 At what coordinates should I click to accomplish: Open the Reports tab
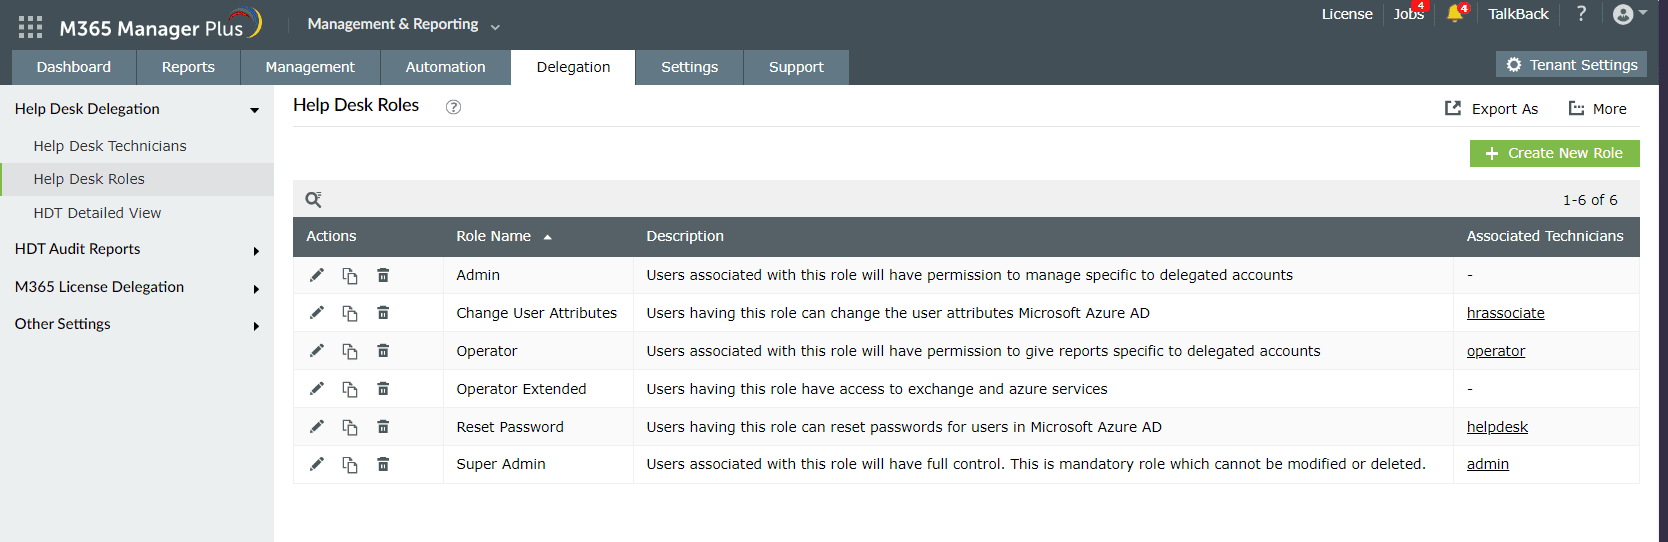pos(188,67)
